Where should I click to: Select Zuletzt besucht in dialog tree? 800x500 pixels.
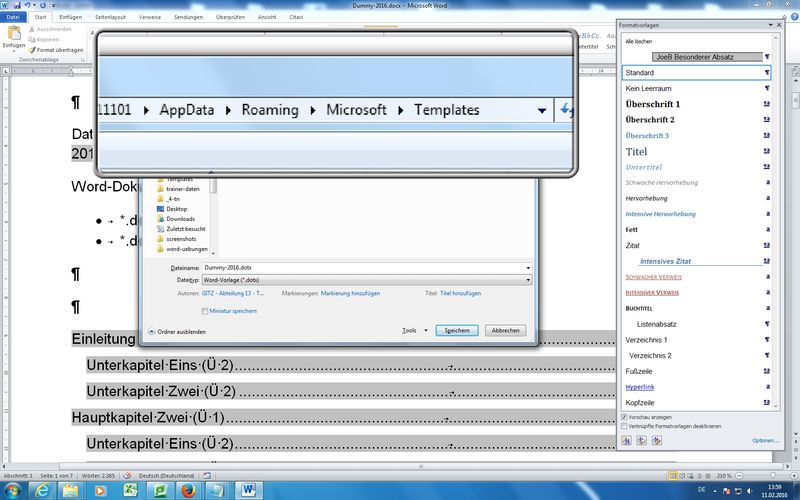(181, 229)
